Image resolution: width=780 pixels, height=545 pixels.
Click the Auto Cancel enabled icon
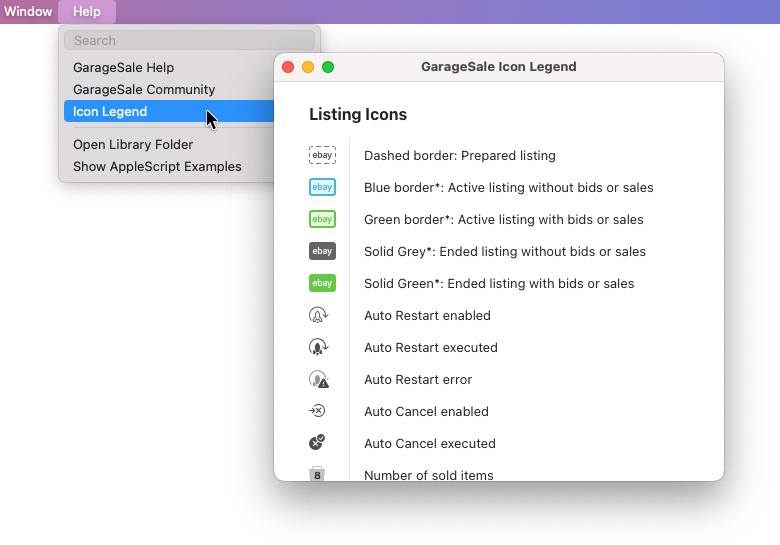click(318, 411)
